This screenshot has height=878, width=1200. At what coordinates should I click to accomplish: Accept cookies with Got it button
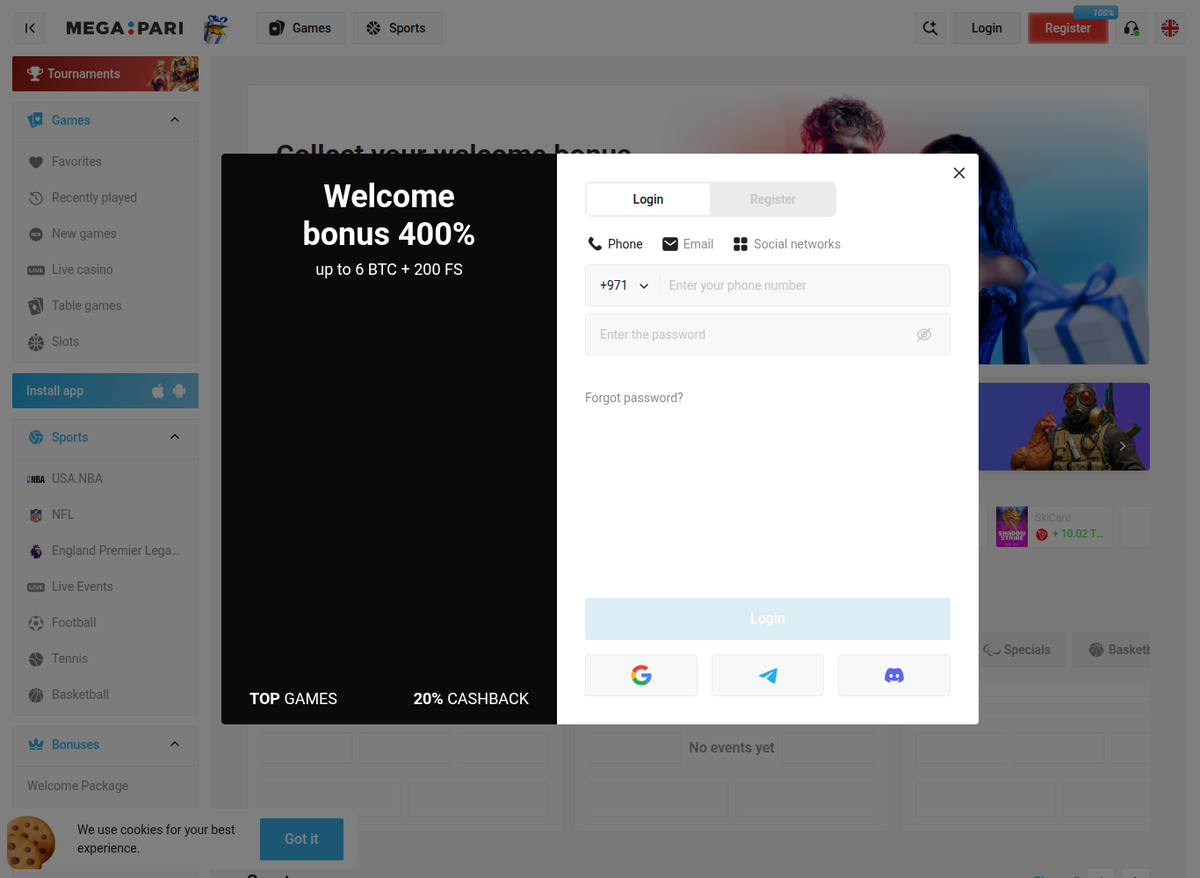click(301, 839)
